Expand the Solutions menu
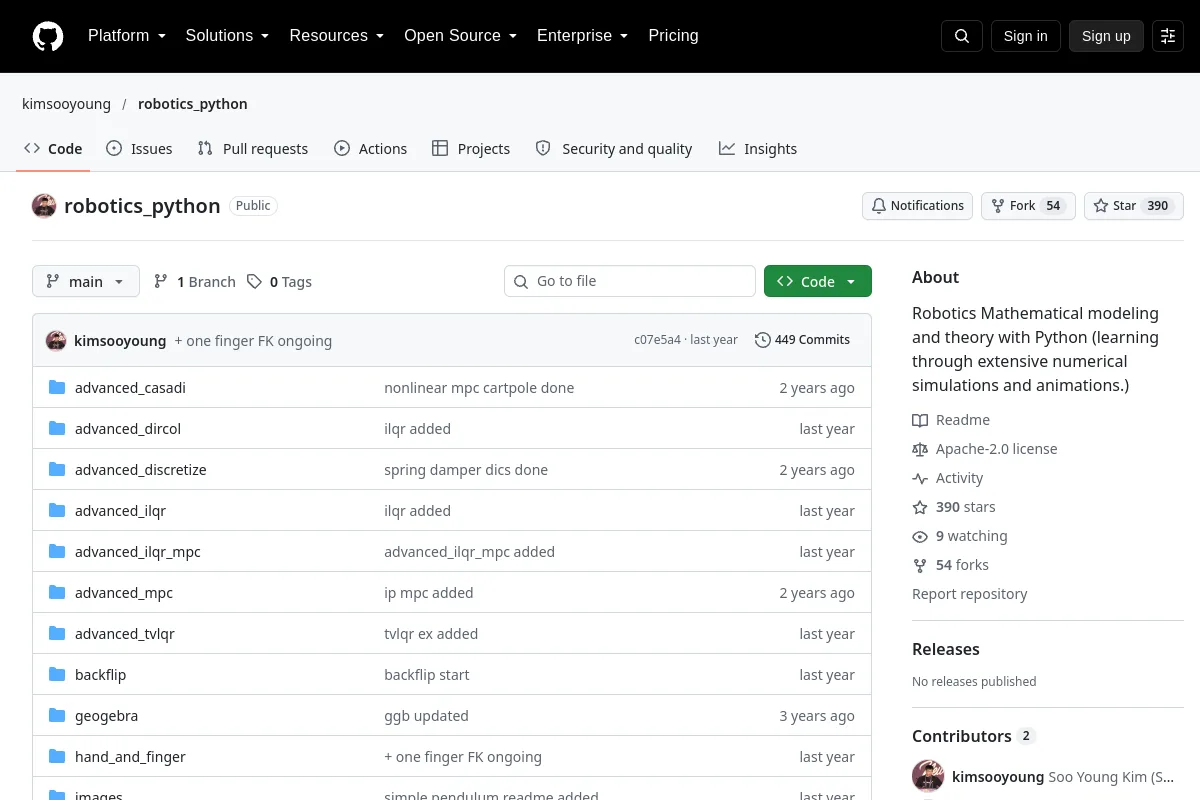The width and height of the screenshot is (1200, 800). click(x=227, y=36)
